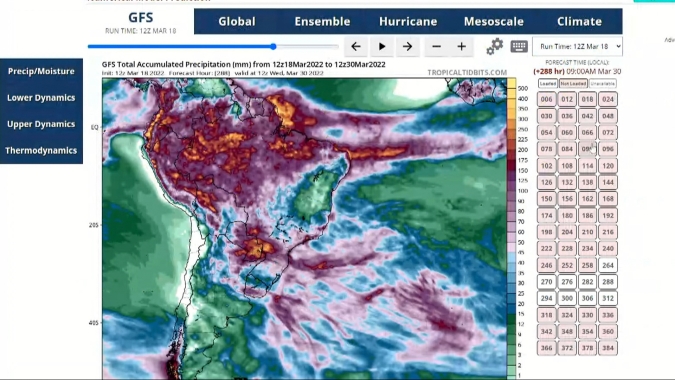Click the Unavailable legend label

[603, 83]
